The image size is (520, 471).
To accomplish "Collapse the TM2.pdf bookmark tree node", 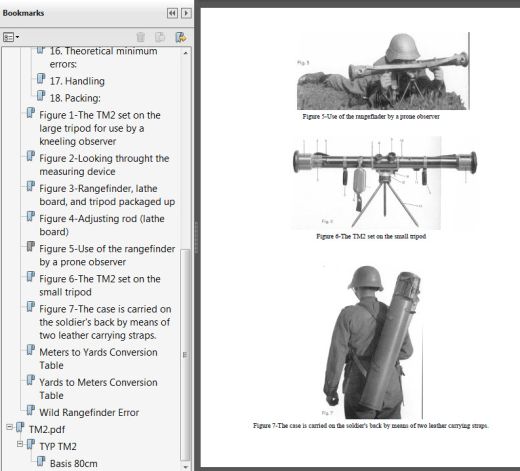I will (x=9, y=427).
